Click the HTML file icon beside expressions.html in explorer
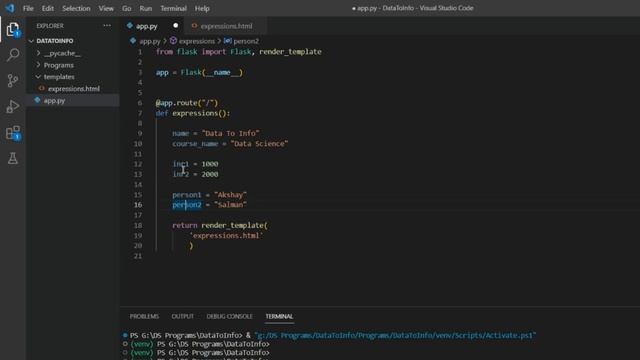 coord(42,88)
